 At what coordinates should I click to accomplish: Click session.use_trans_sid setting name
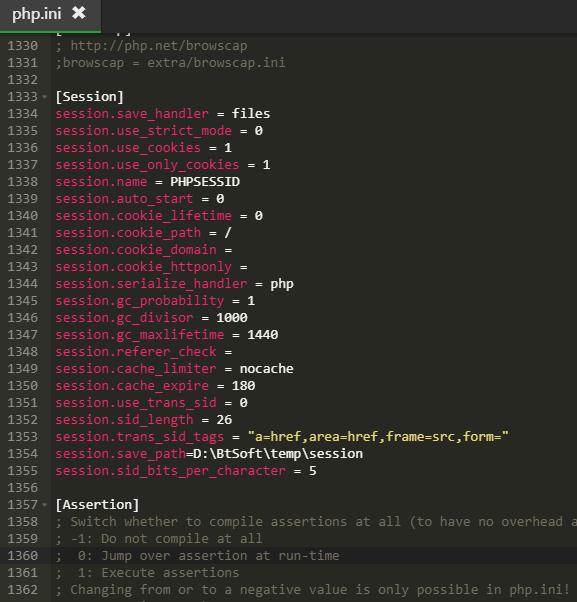(x=136, y=403)
